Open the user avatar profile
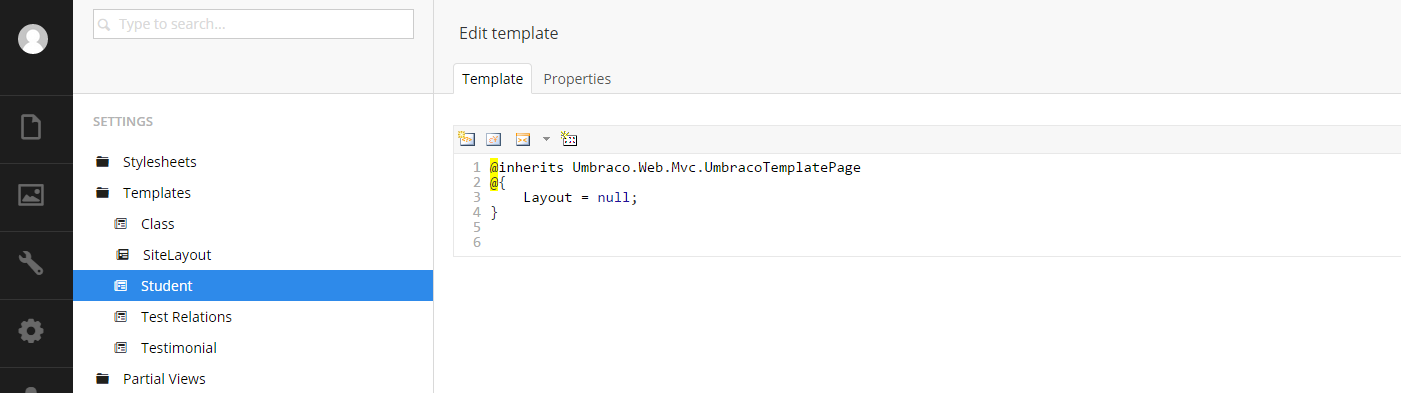This screenshot has width=1401, height=393. click(x=34, y=39)
